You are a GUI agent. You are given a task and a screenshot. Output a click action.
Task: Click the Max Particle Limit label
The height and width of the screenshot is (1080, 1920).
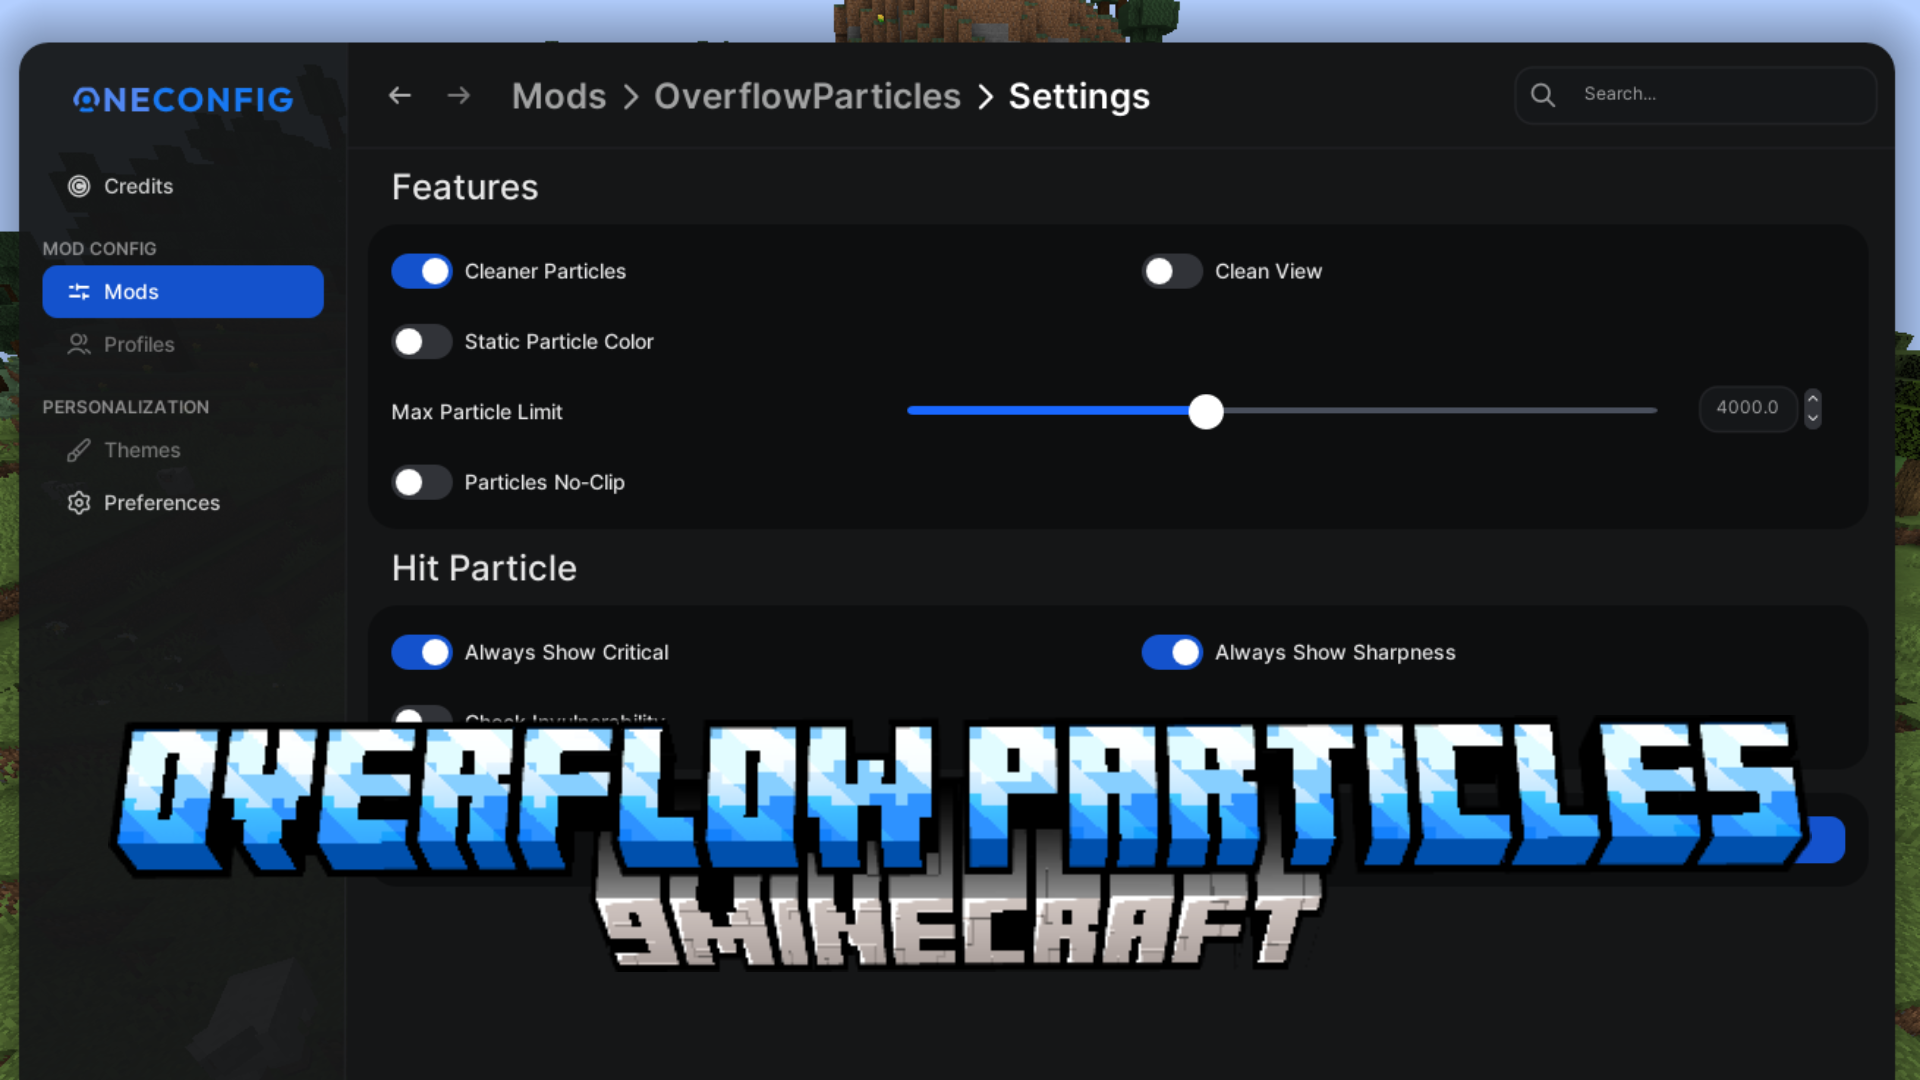pos(477,412)
